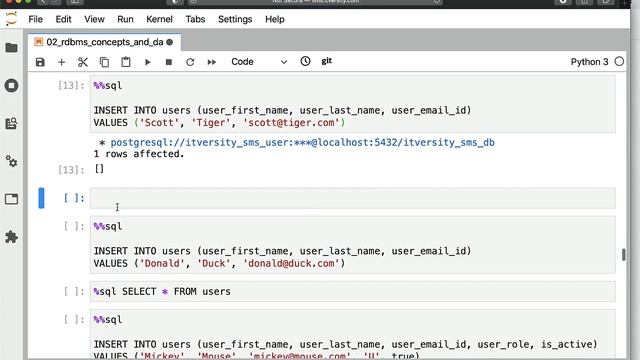Click the Donald Duck INSERT cell
640x360 pixels.
[353, 245]
